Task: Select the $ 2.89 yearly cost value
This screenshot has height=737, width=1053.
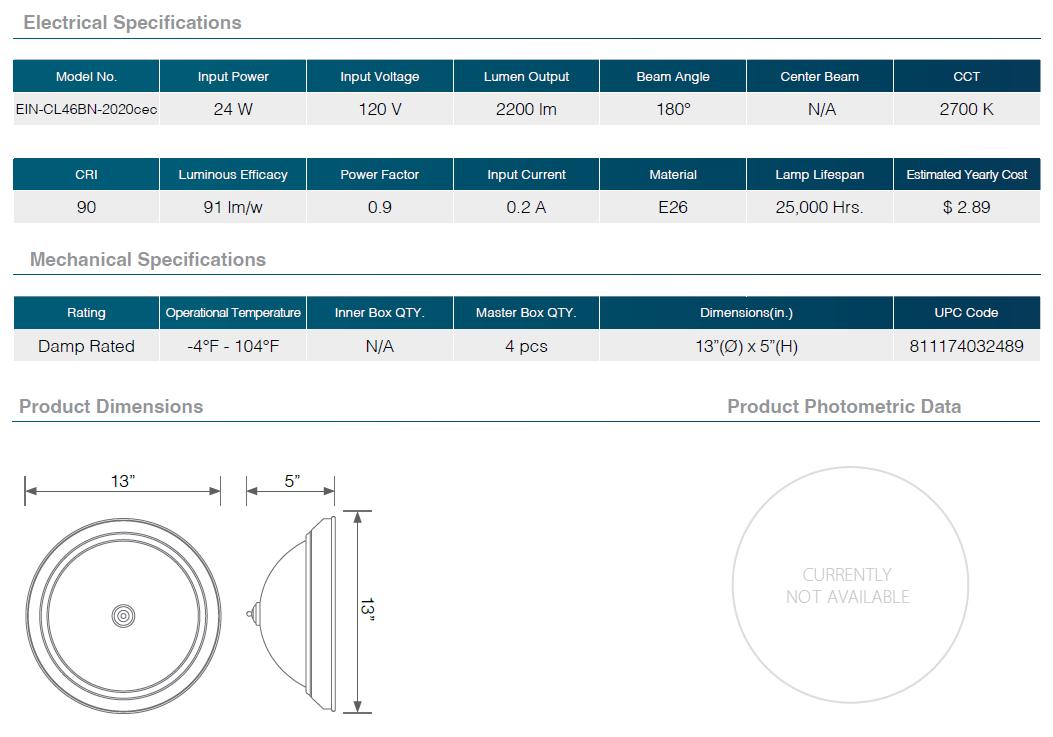Action: (966, 208)
